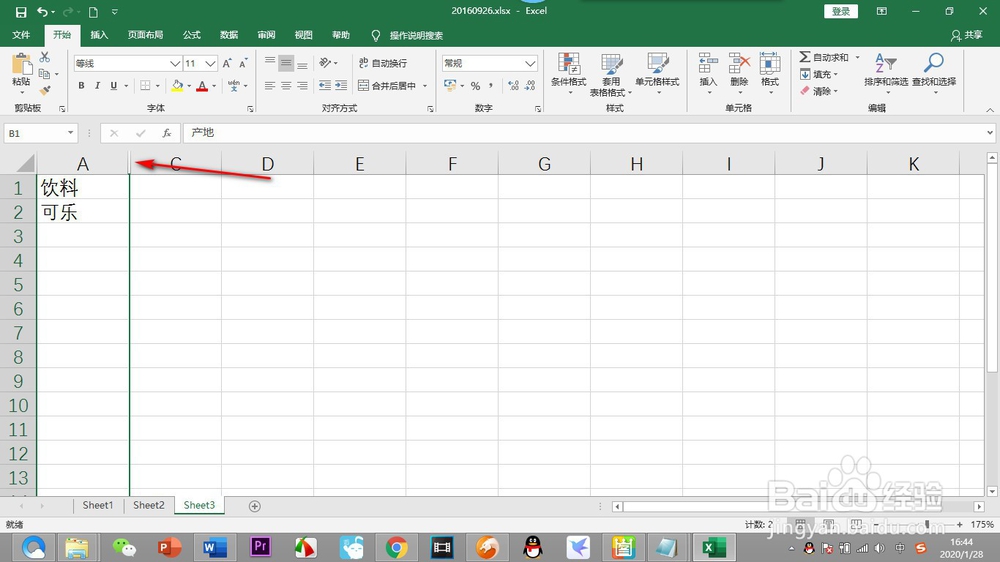The height and width of the screenshot is (562, 1000).
Task: Open the font size dropdown
Action: (x=210, y=63)
